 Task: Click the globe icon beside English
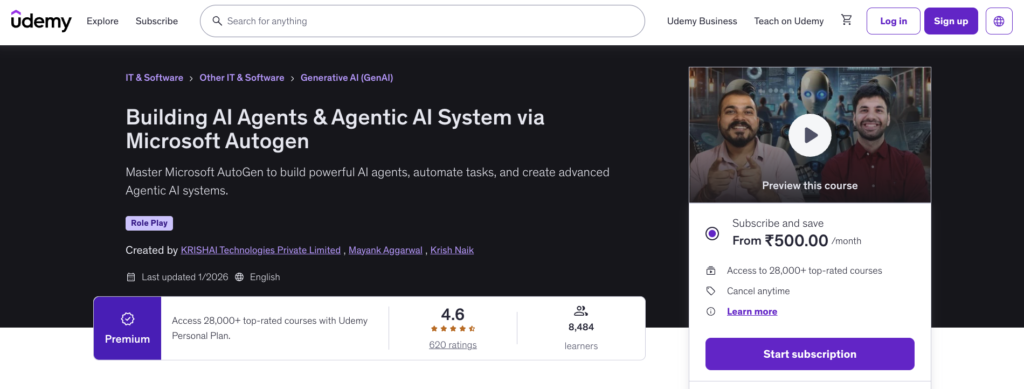[x=239, y=277]
